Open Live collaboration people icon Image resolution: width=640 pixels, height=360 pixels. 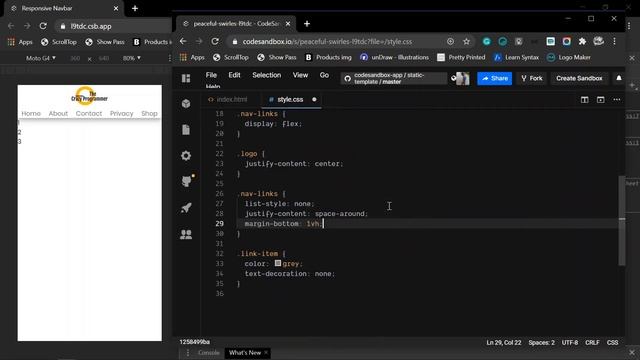tap(186, 234)
